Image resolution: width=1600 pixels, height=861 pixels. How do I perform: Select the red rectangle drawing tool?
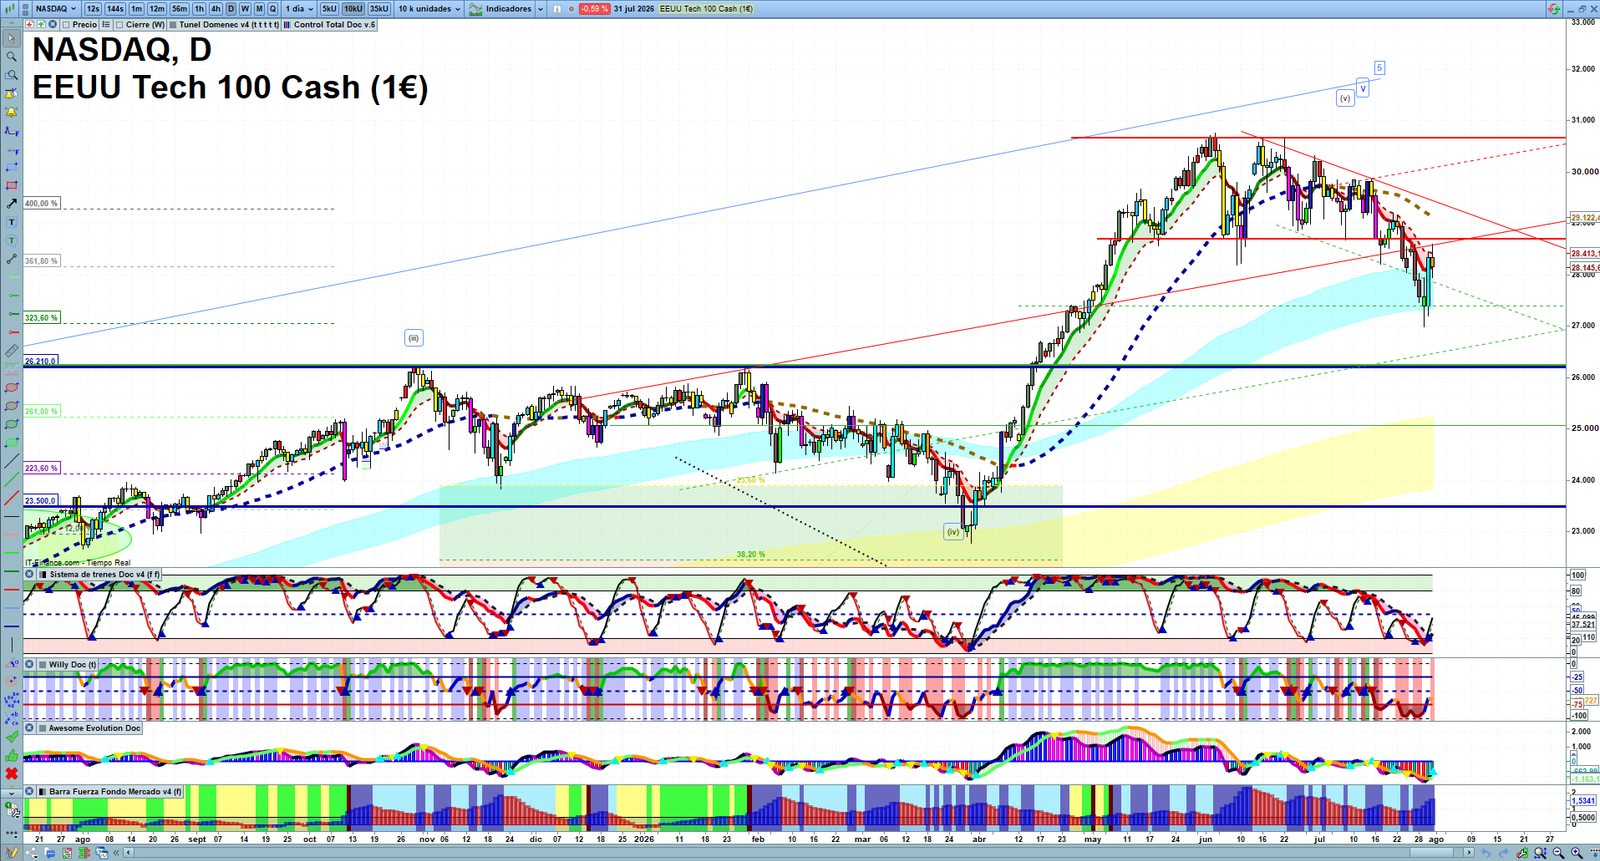point(12,186)
